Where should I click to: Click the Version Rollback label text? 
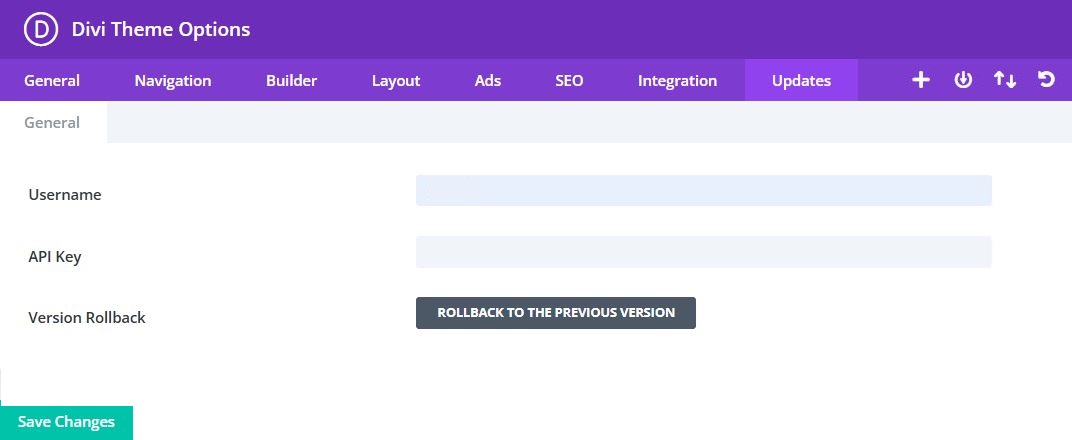point(87,317)
